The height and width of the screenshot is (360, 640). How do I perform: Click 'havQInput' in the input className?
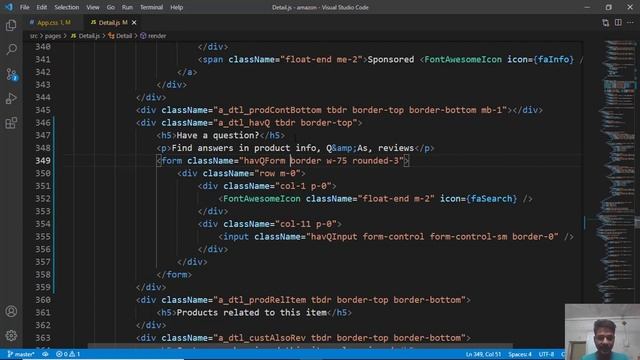(x=334, y=237)
